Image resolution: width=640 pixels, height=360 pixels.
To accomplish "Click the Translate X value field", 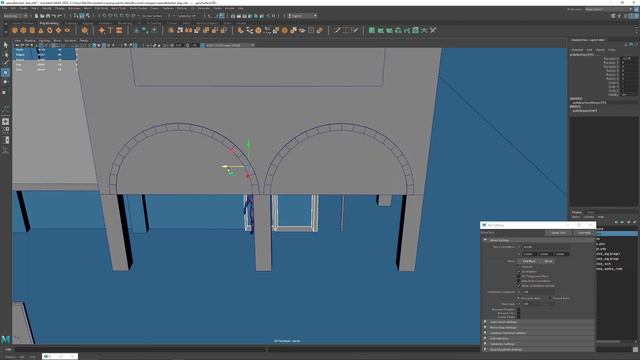I will click(629, 59).
